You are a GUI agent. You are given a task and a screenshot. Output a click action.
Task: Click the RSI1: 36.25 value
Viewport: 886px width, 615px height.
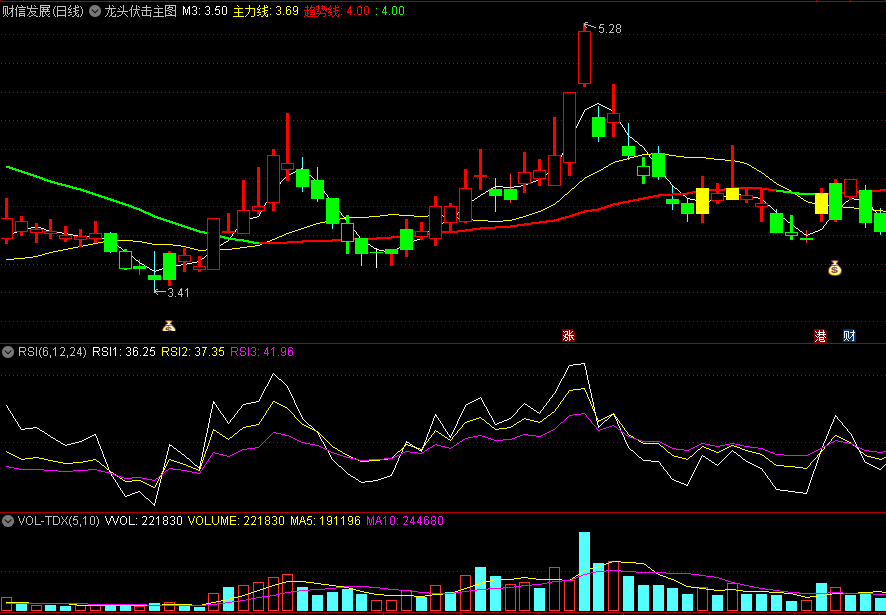coord(124,352)
